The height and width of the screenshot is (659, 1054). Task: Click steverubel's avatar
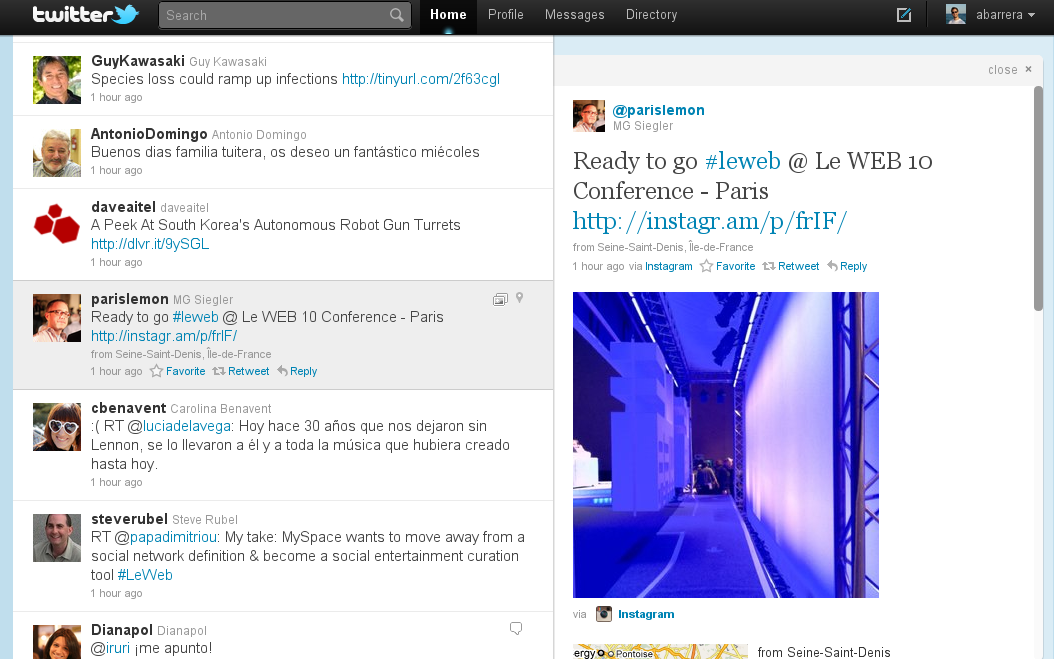(x=57, y=538)
